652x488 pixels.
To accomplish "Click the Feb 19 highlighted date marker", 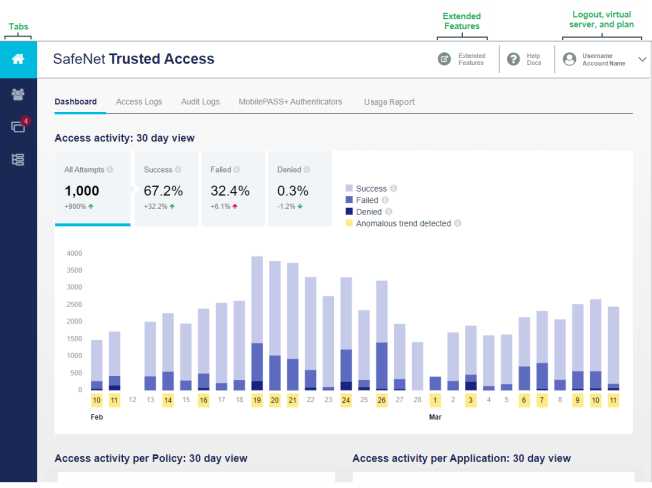I will coord(257,400).
